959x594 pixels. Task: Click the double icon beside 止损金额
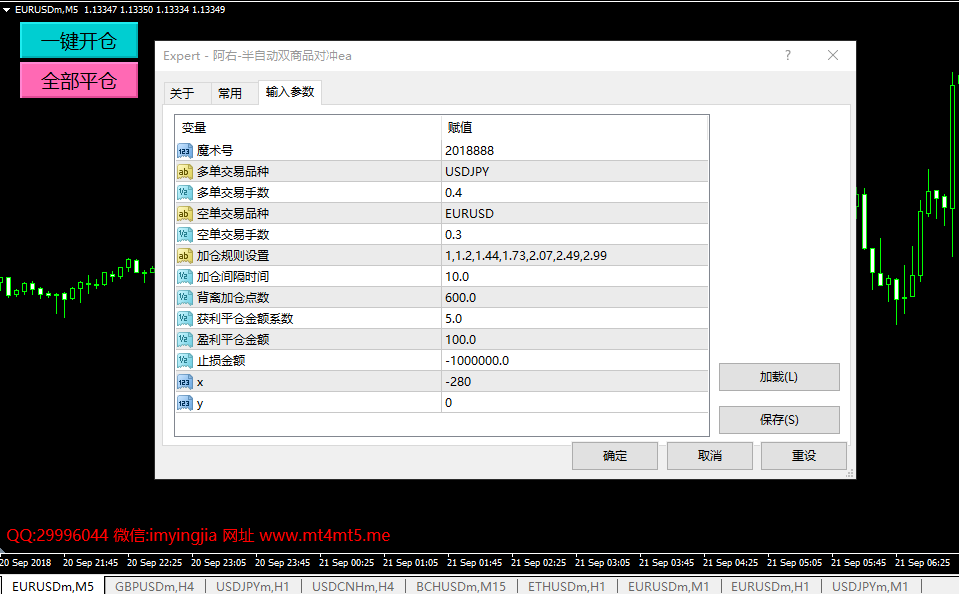[x=184, y=361]
